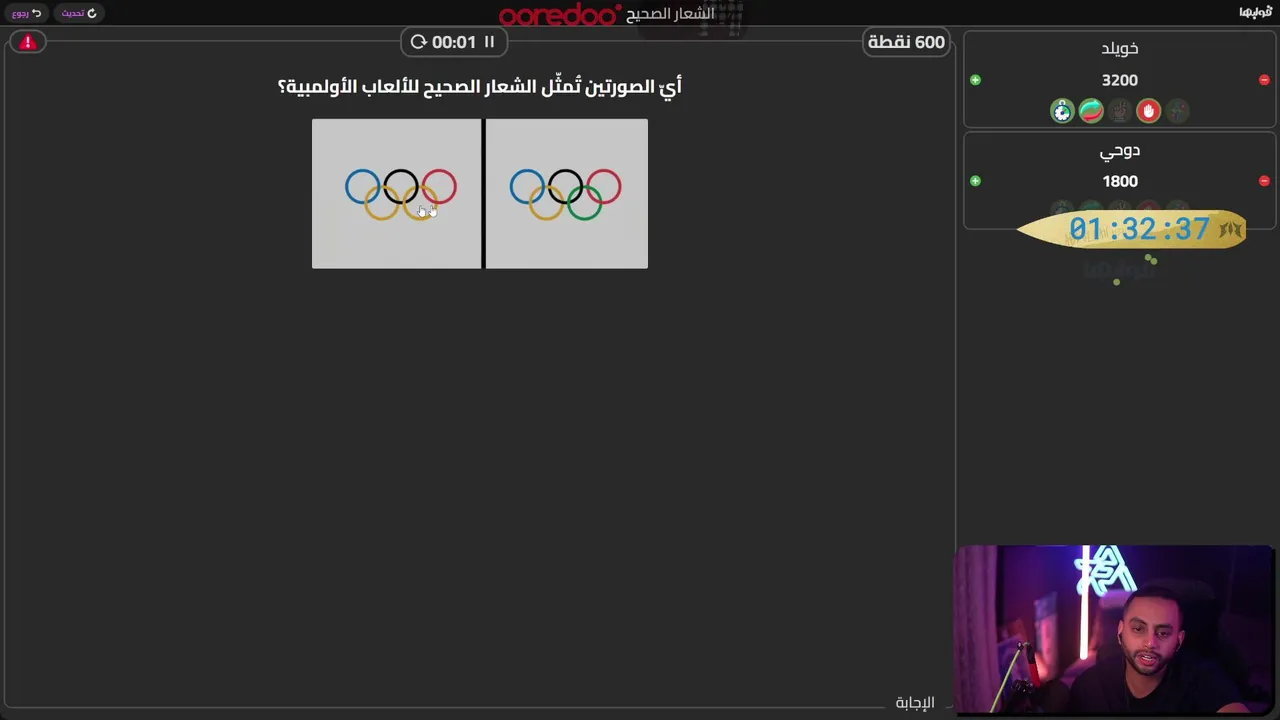This screenshot has height=720, width=1280.
Task: Add points to team خويلد
Action: (976, 80)
